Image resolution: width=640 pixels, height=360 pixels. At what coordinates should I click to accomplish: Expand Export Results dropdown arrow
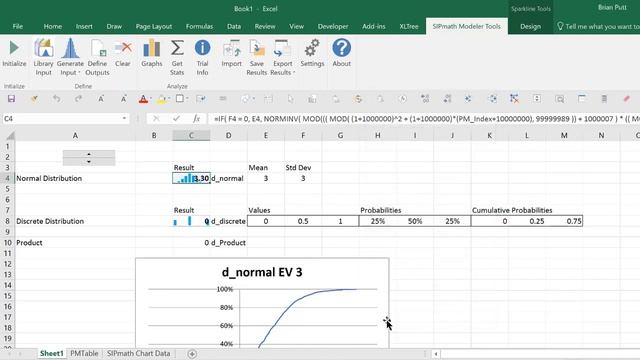293,73
